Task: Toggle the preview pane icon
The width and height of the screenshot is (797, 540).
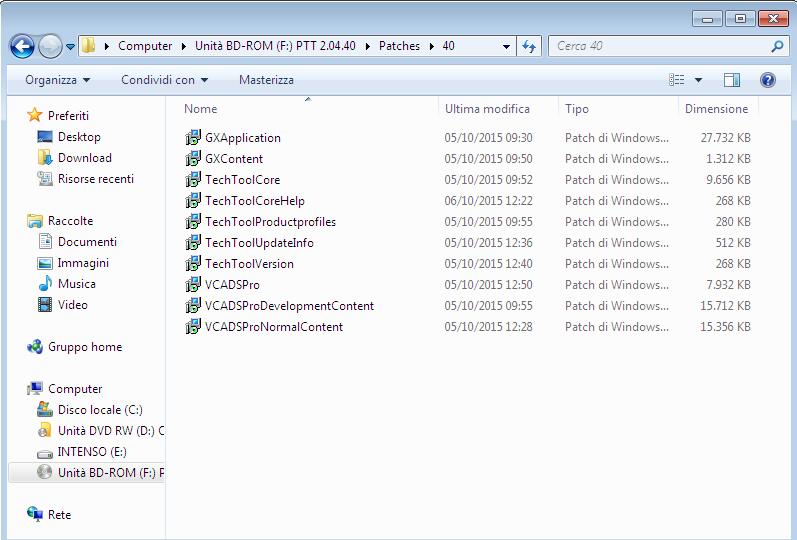Action: click(732, 80)
